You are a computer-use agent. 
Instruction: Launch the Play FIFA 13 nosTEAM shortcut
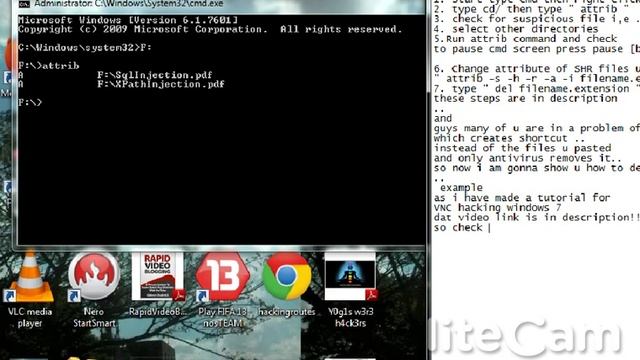click(222, 290)
